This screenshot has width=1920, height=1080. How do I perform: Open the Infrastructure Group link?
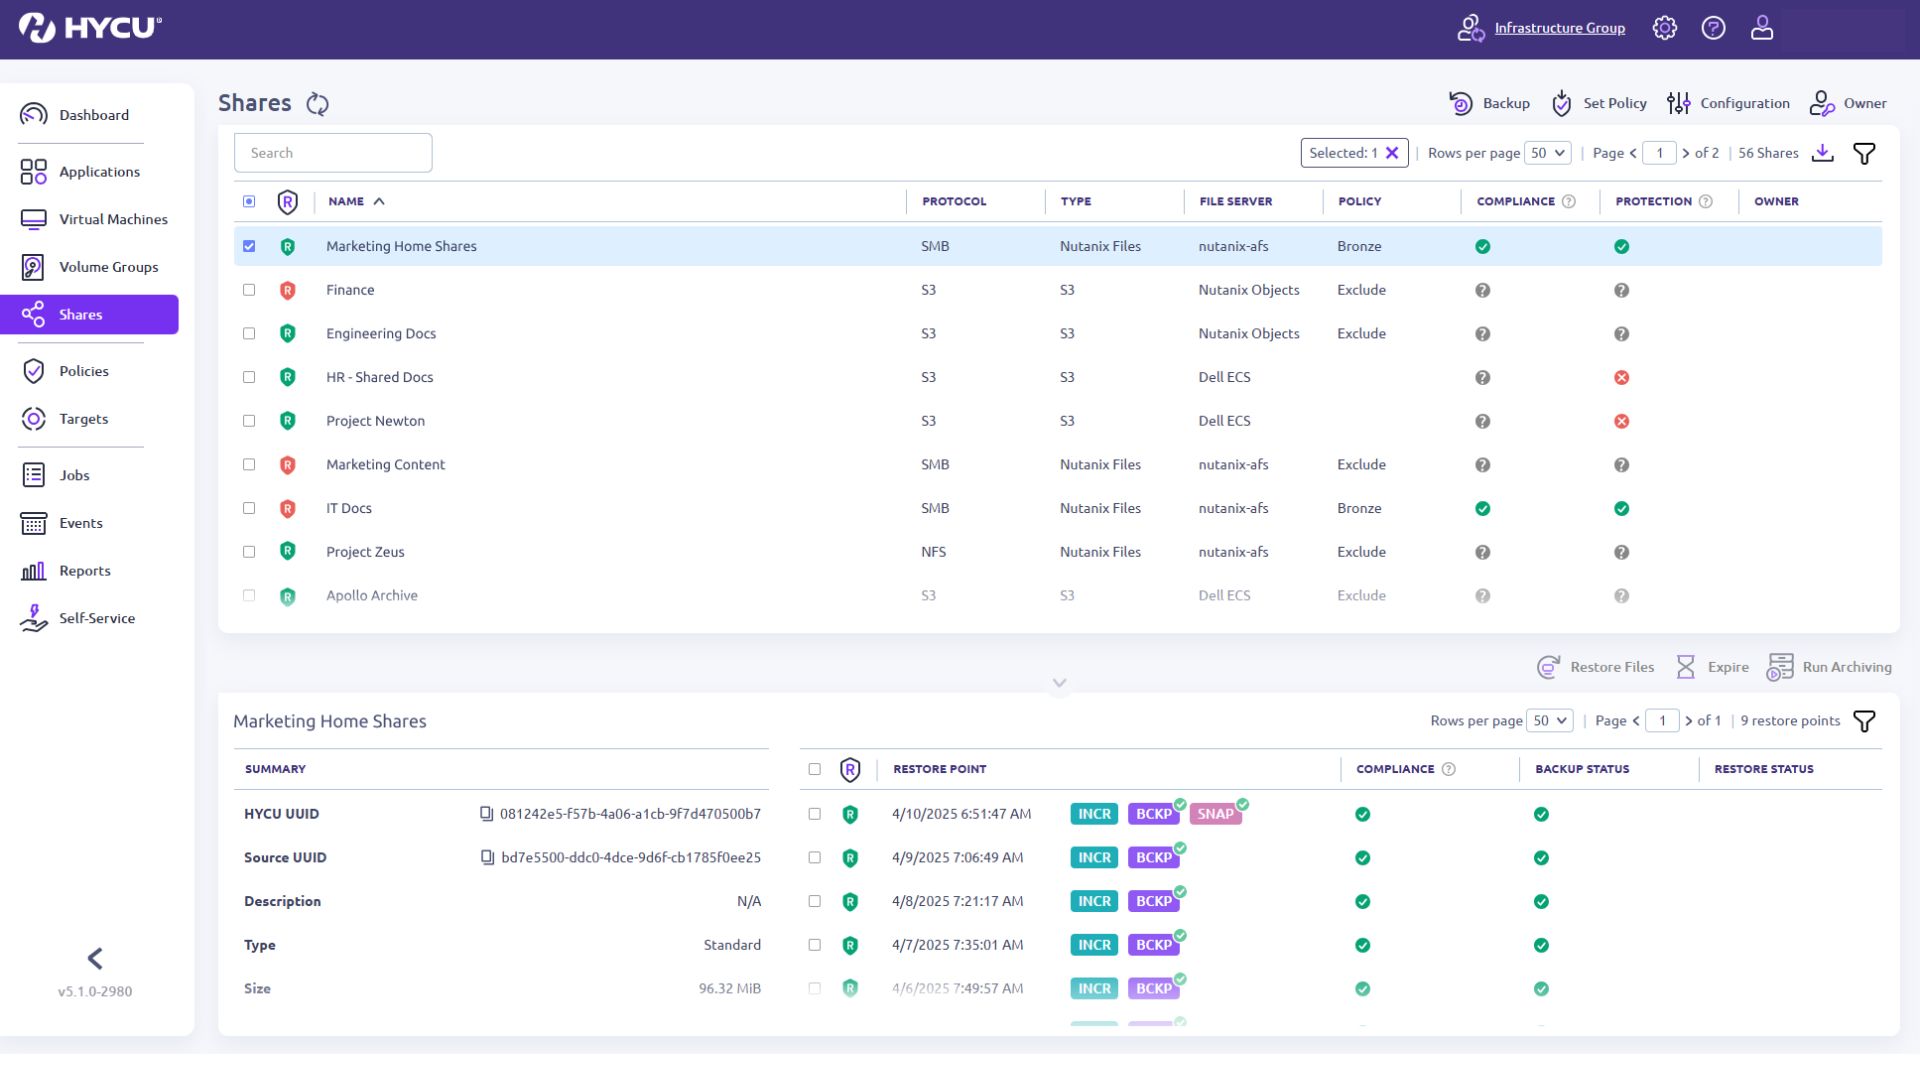[x=1559, y=28]
